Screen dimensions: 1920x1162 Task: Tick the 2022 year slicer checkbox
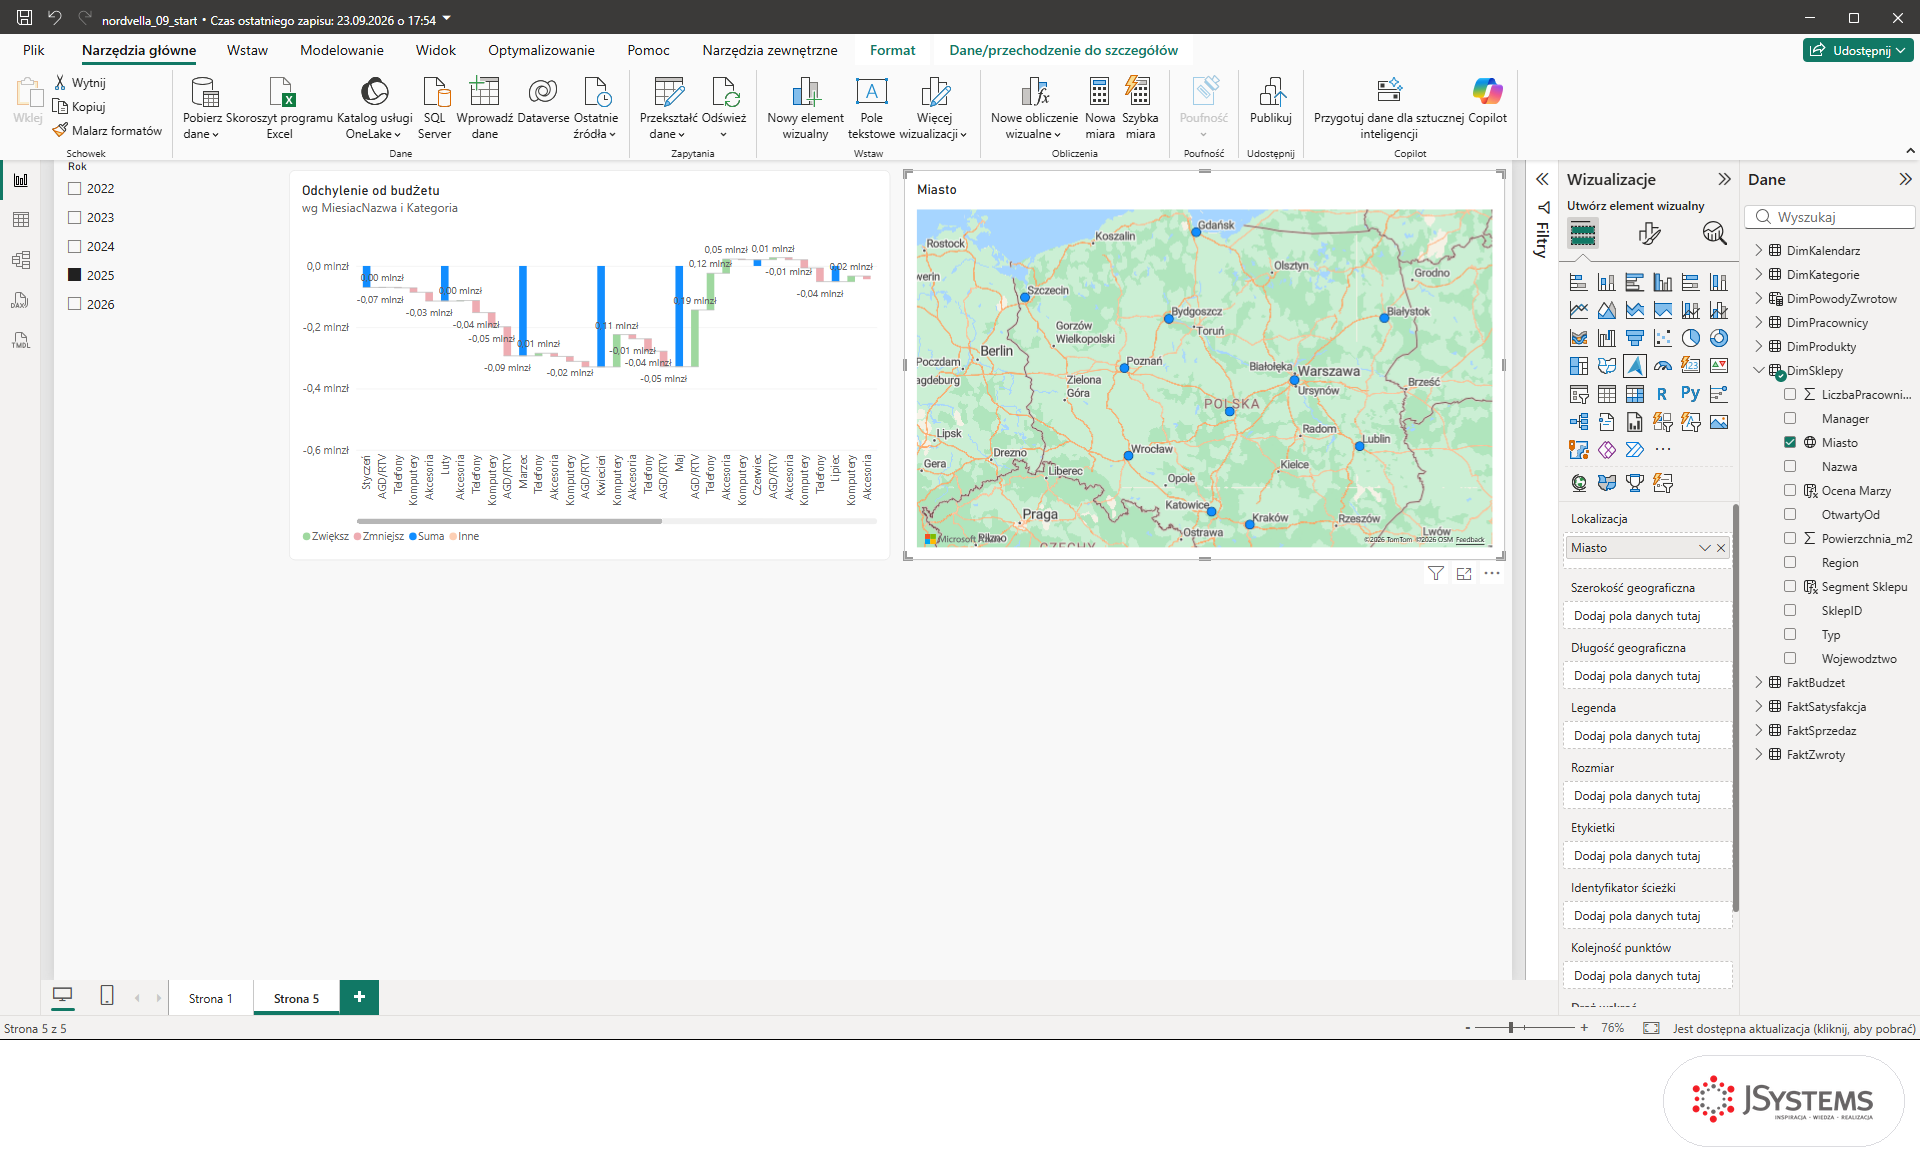click(x=75, y=188)
